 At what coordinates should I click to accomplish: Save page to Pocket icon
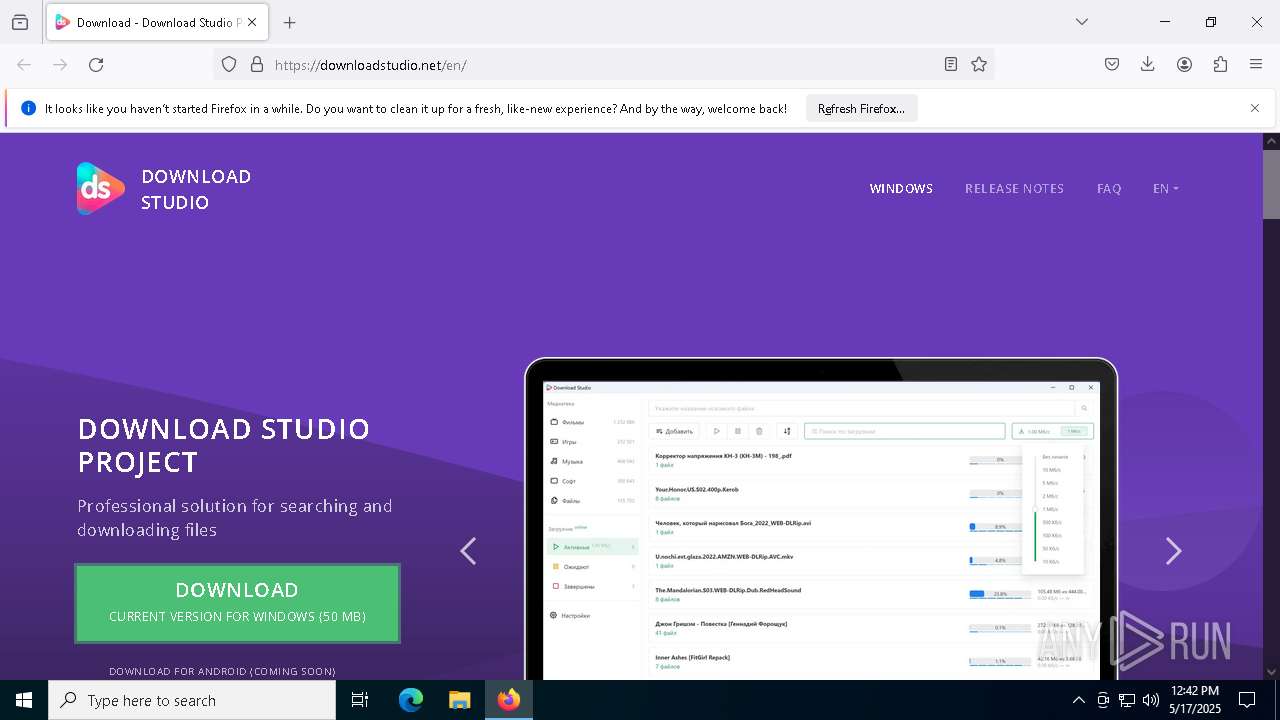pyautogui.click(x=1112, y=64)
